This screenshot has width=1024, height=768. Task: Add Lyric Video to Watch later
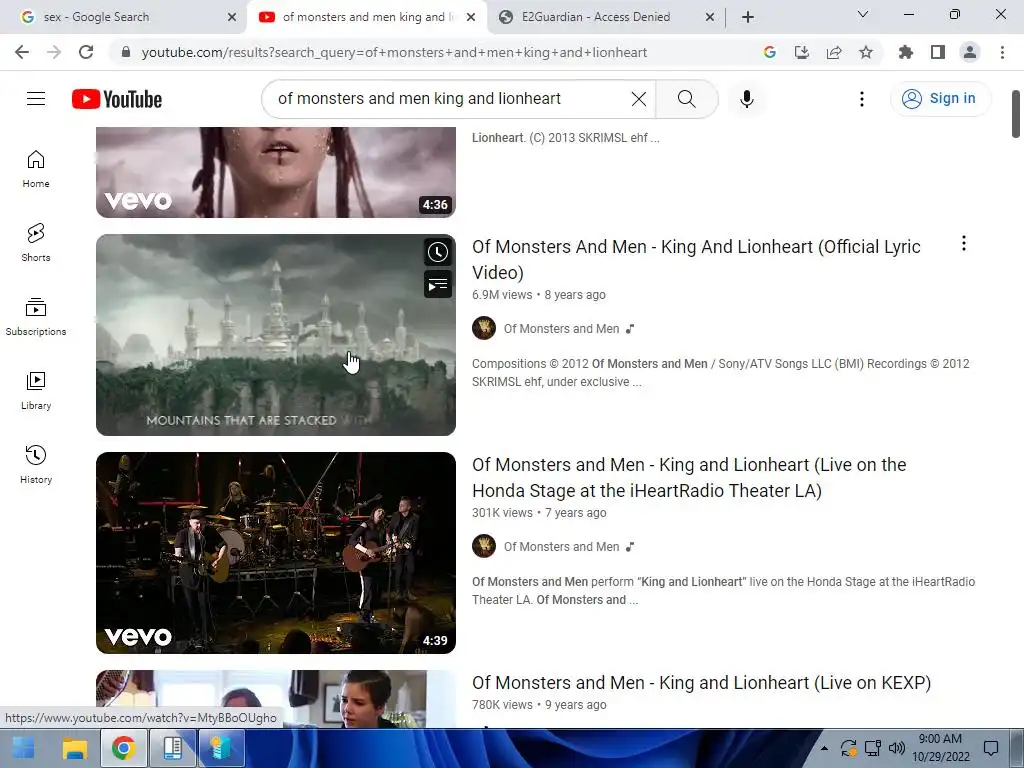tap(438, 252)
